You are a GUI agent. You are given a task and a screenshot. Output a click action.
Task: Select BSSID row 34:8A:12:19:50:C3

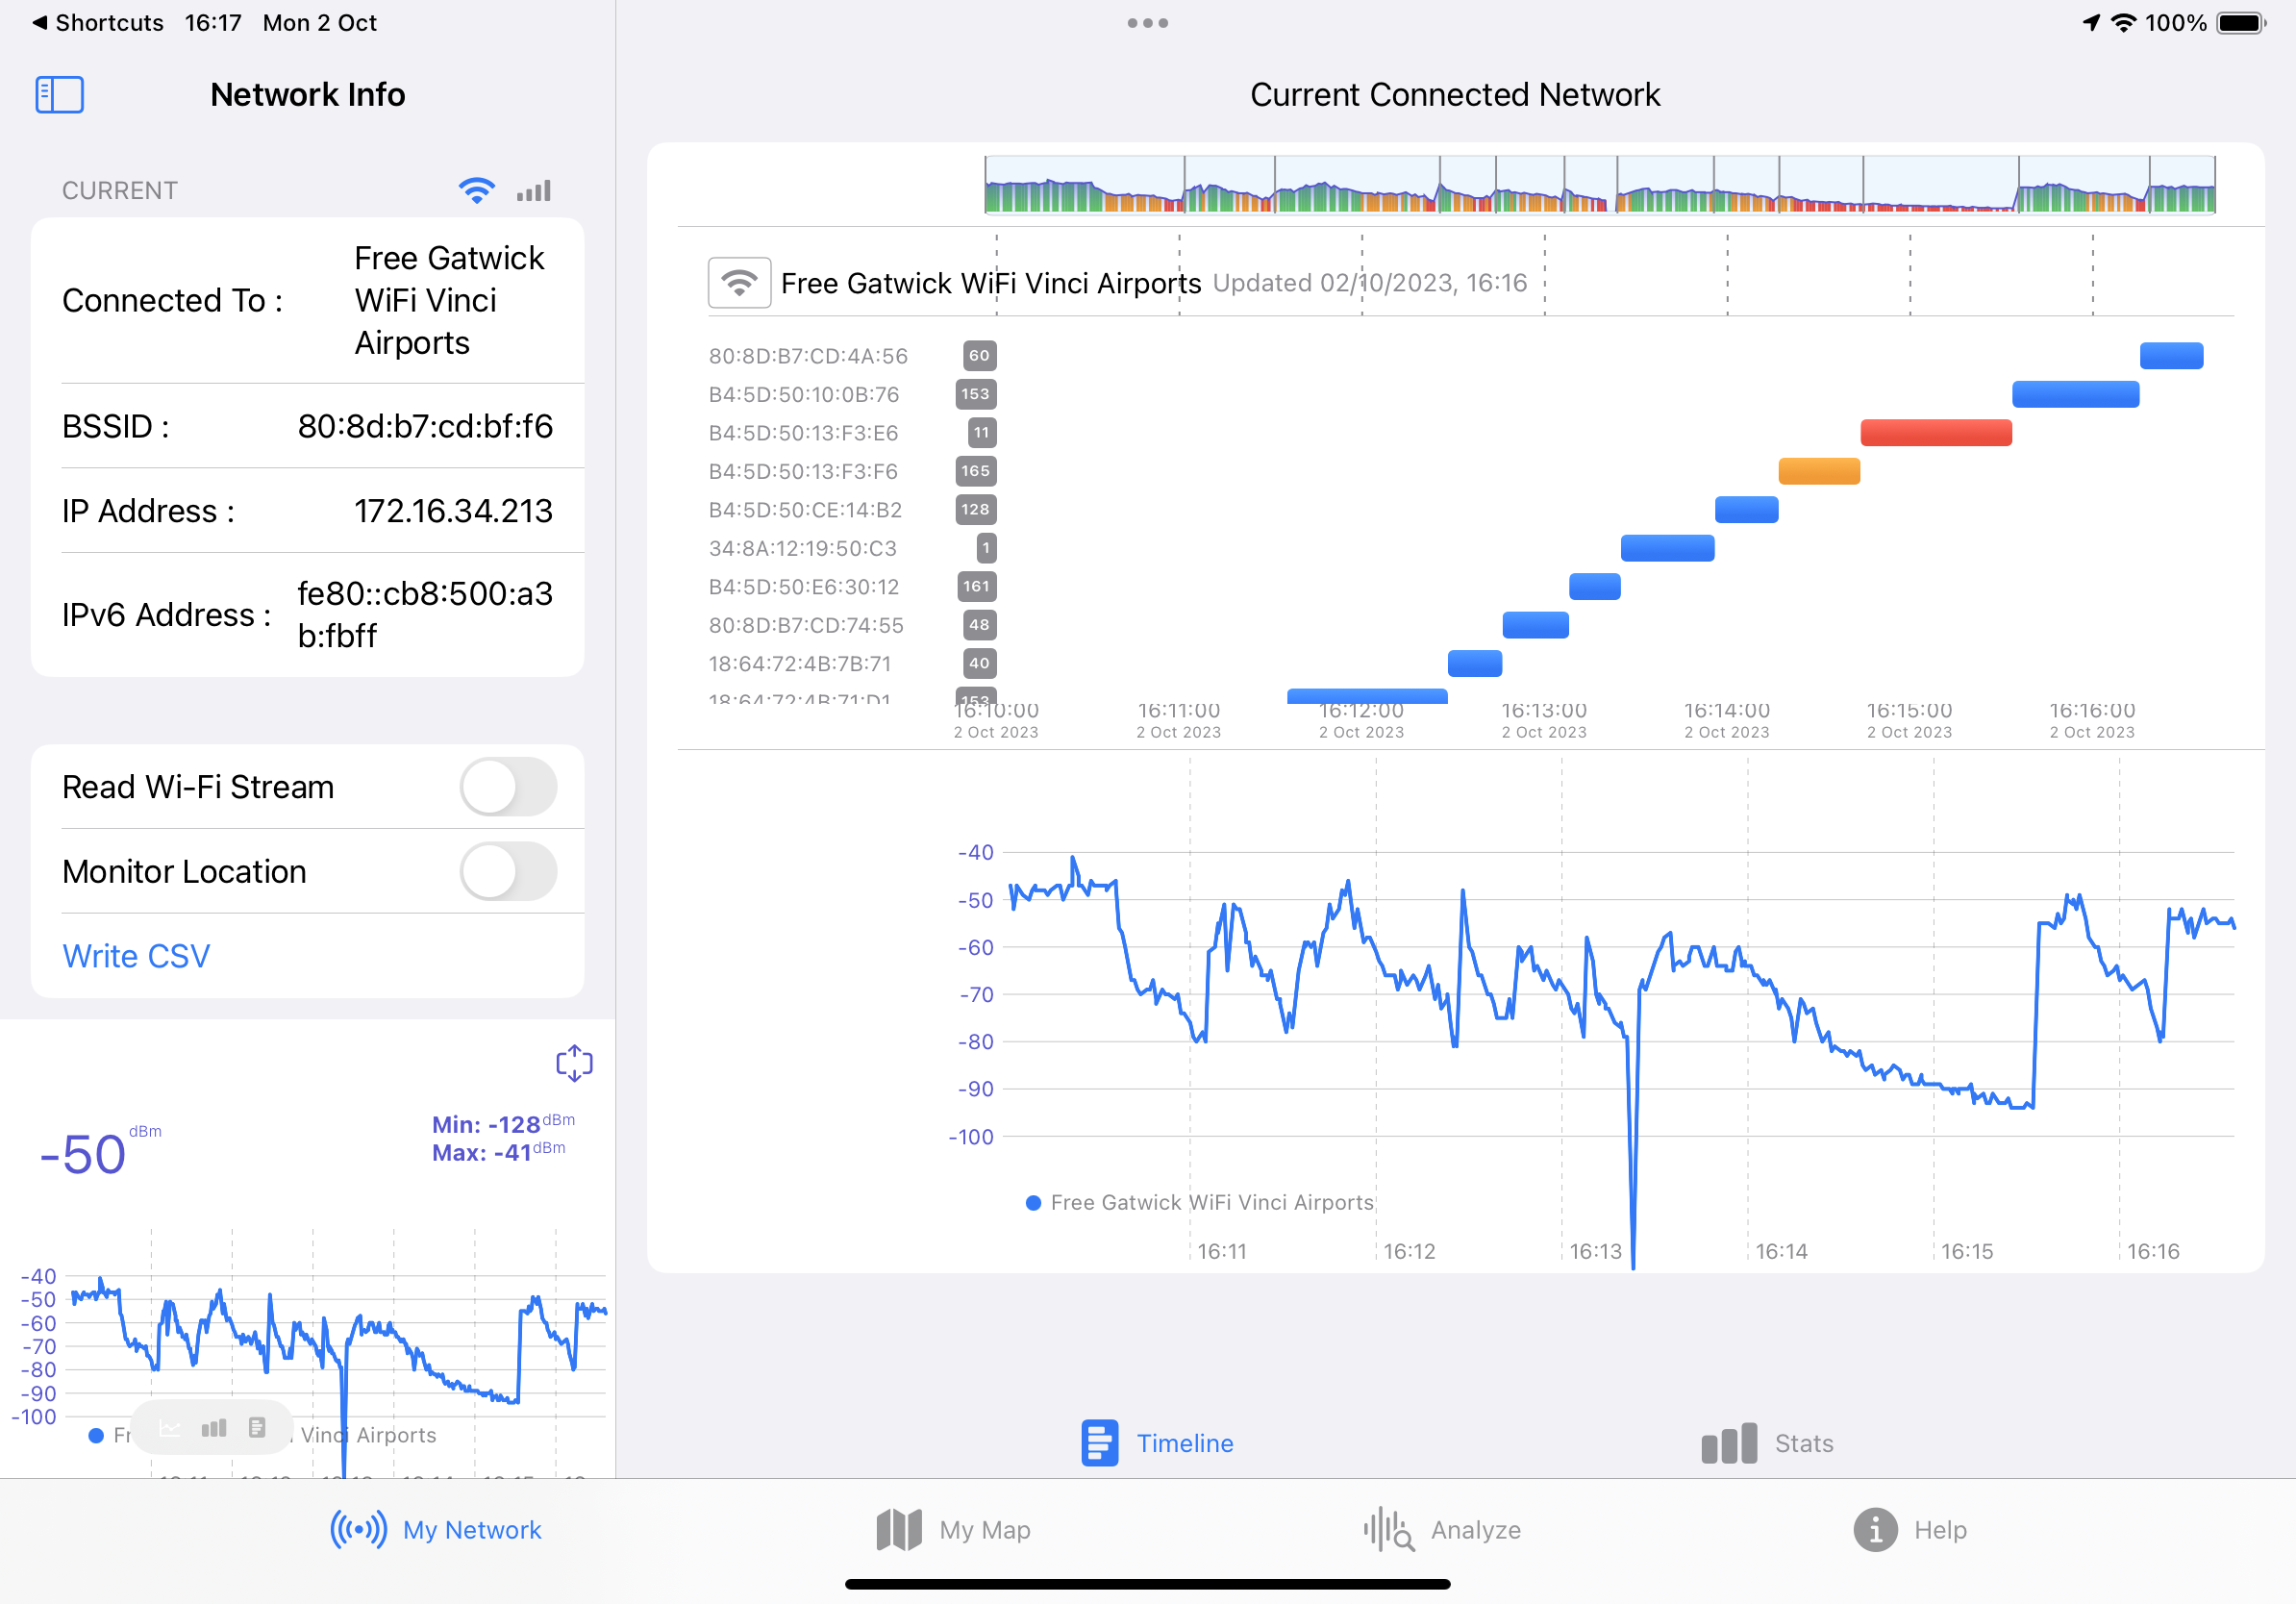803,548
